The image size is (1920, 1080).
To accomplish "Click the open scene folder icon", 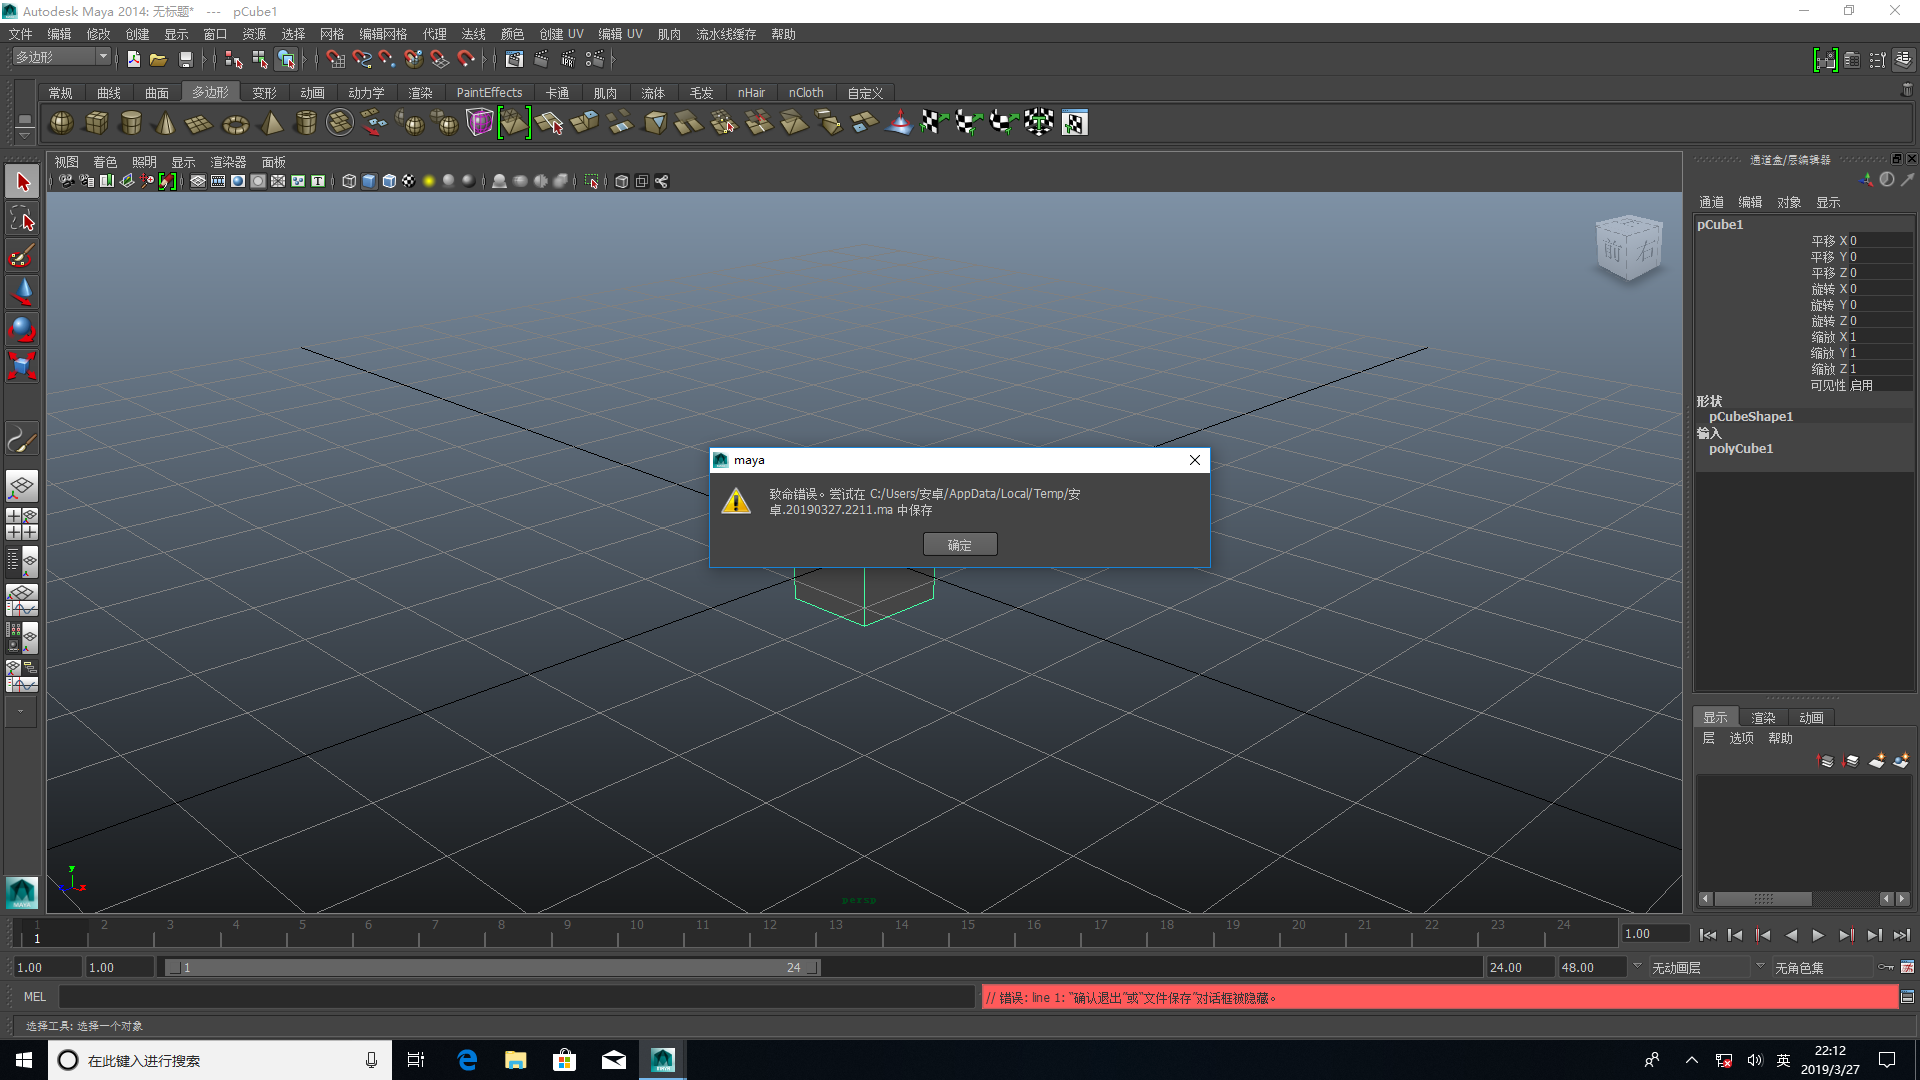I will [158, 60].
